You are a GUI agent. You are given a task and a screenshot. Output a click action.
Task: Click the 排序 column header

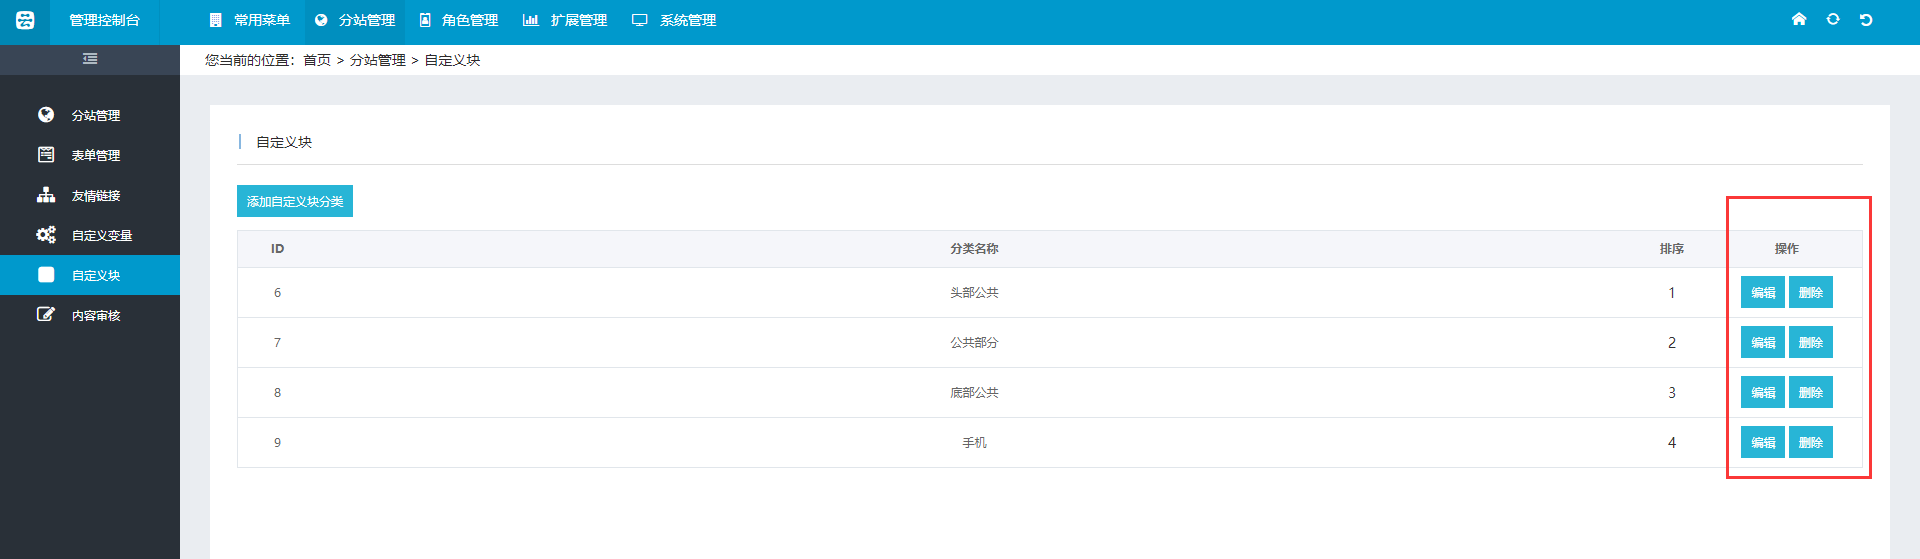pyautogui.click(x=1672, y=249)
